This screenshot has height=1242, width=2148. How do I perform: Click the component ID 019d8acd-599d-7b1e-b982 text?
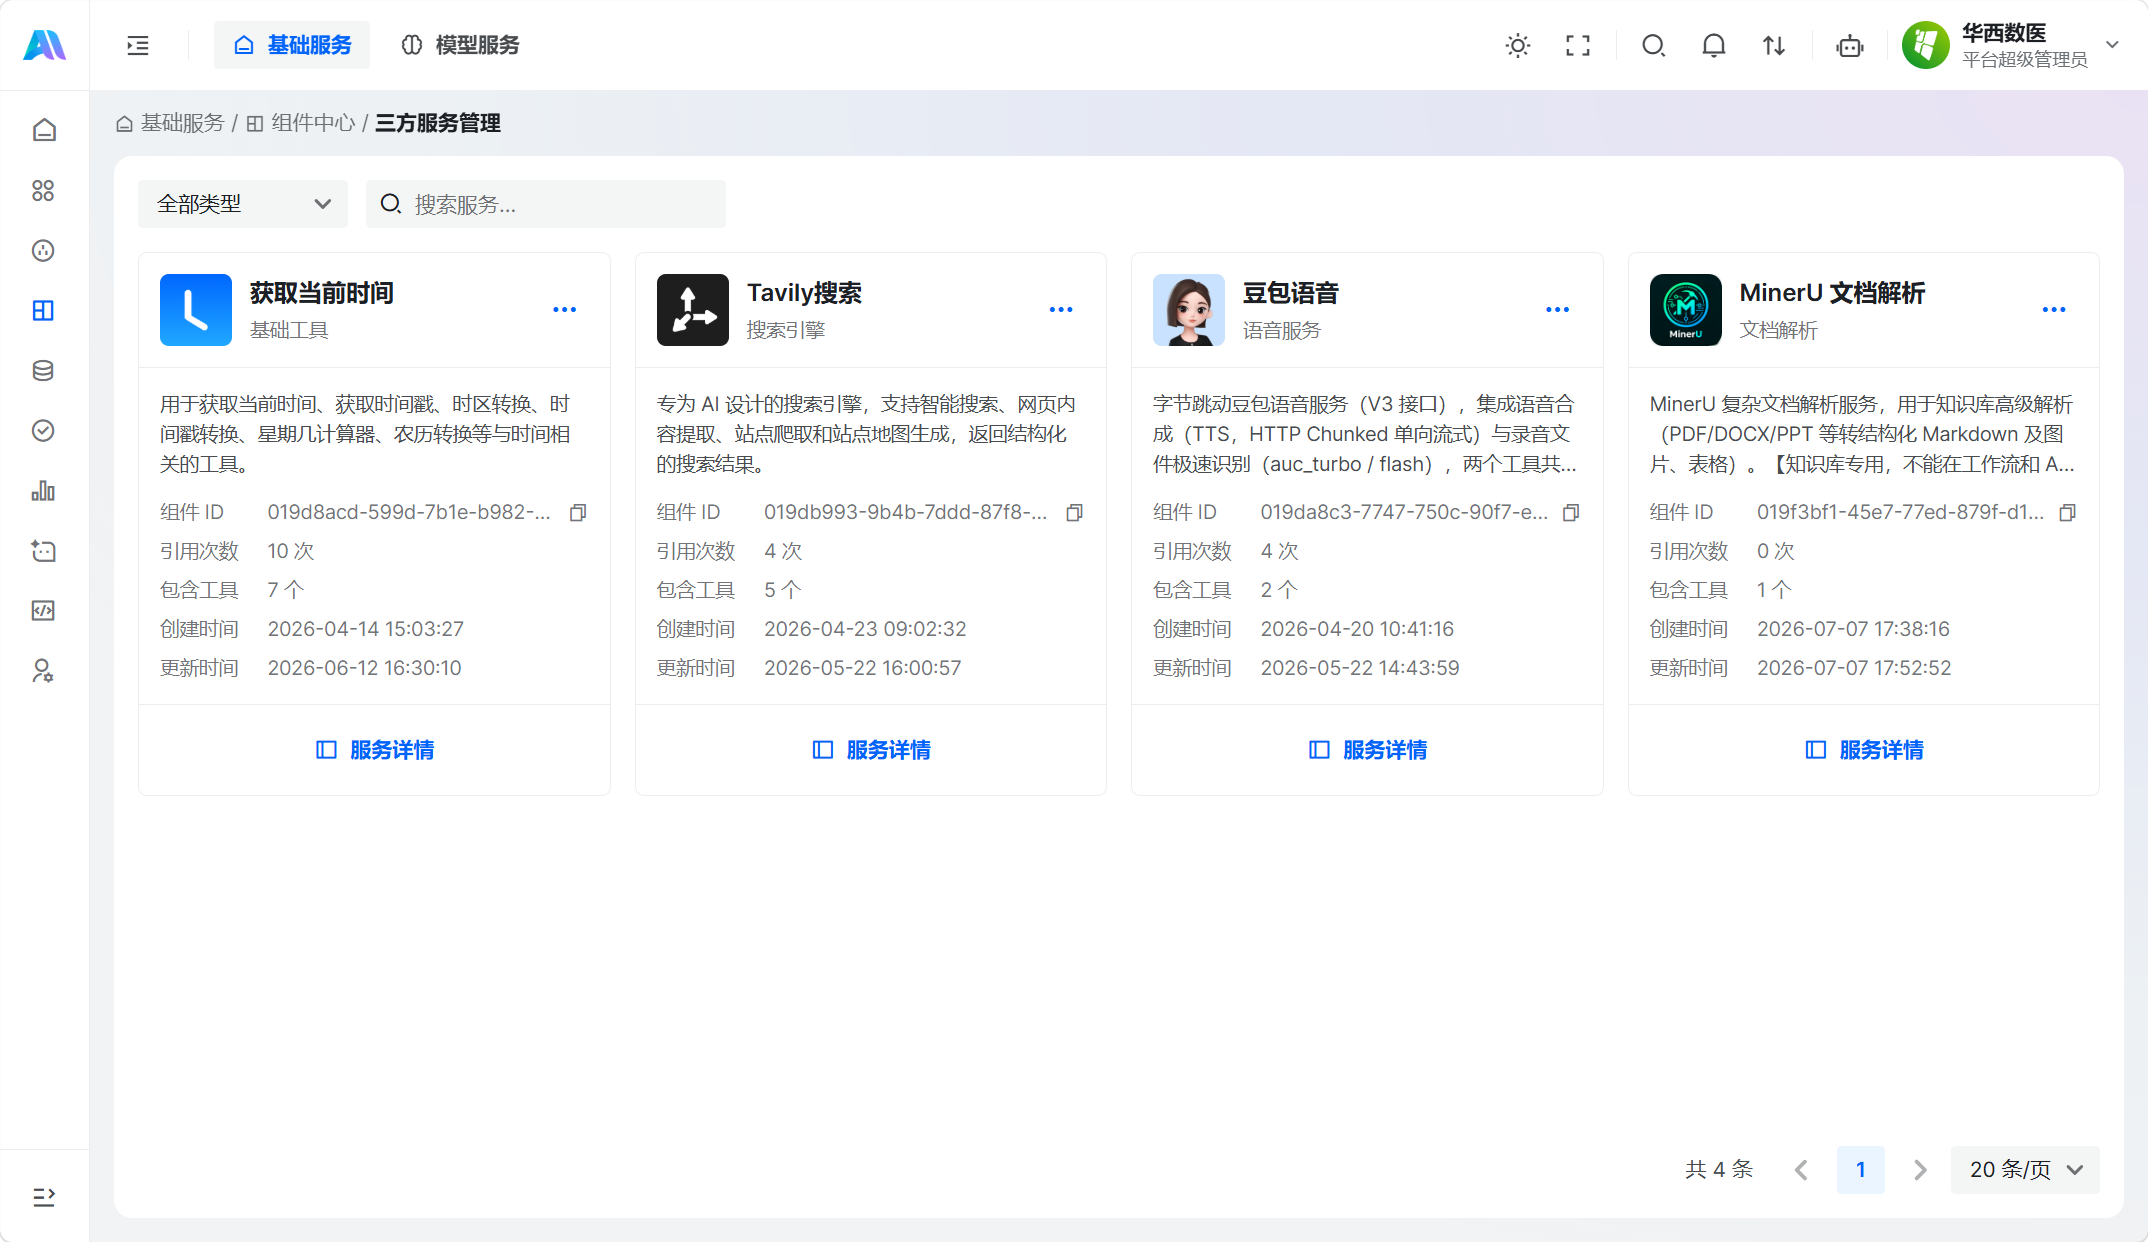409,512
